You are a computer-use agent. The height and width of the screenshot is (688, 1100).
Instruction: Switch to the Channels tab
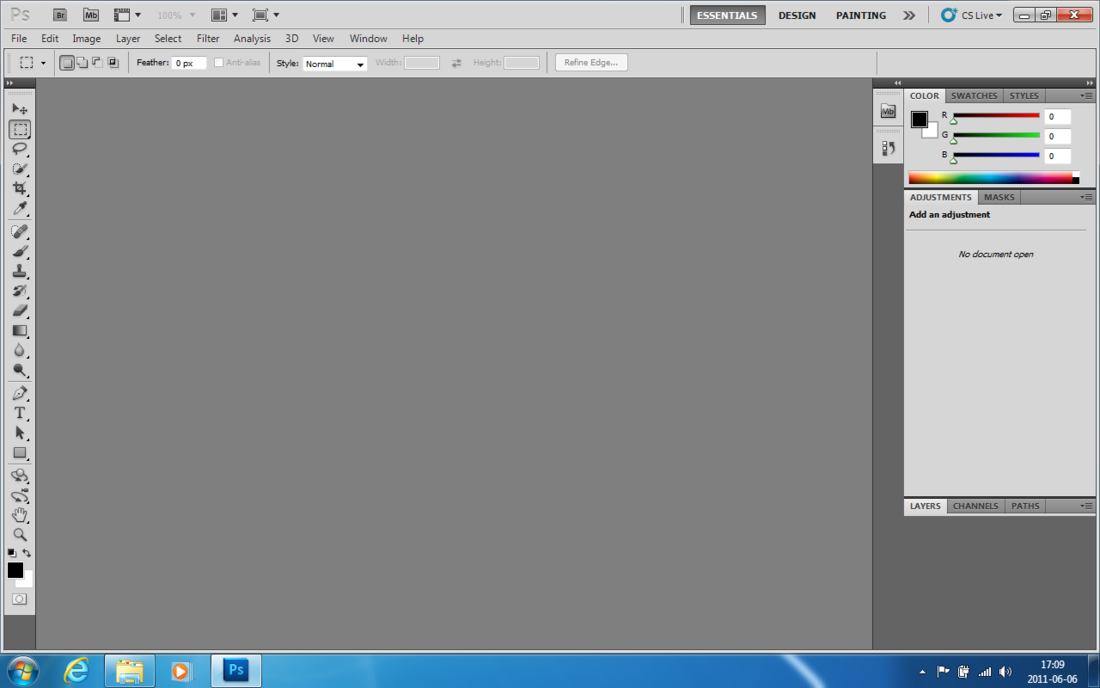click(975, 506)
